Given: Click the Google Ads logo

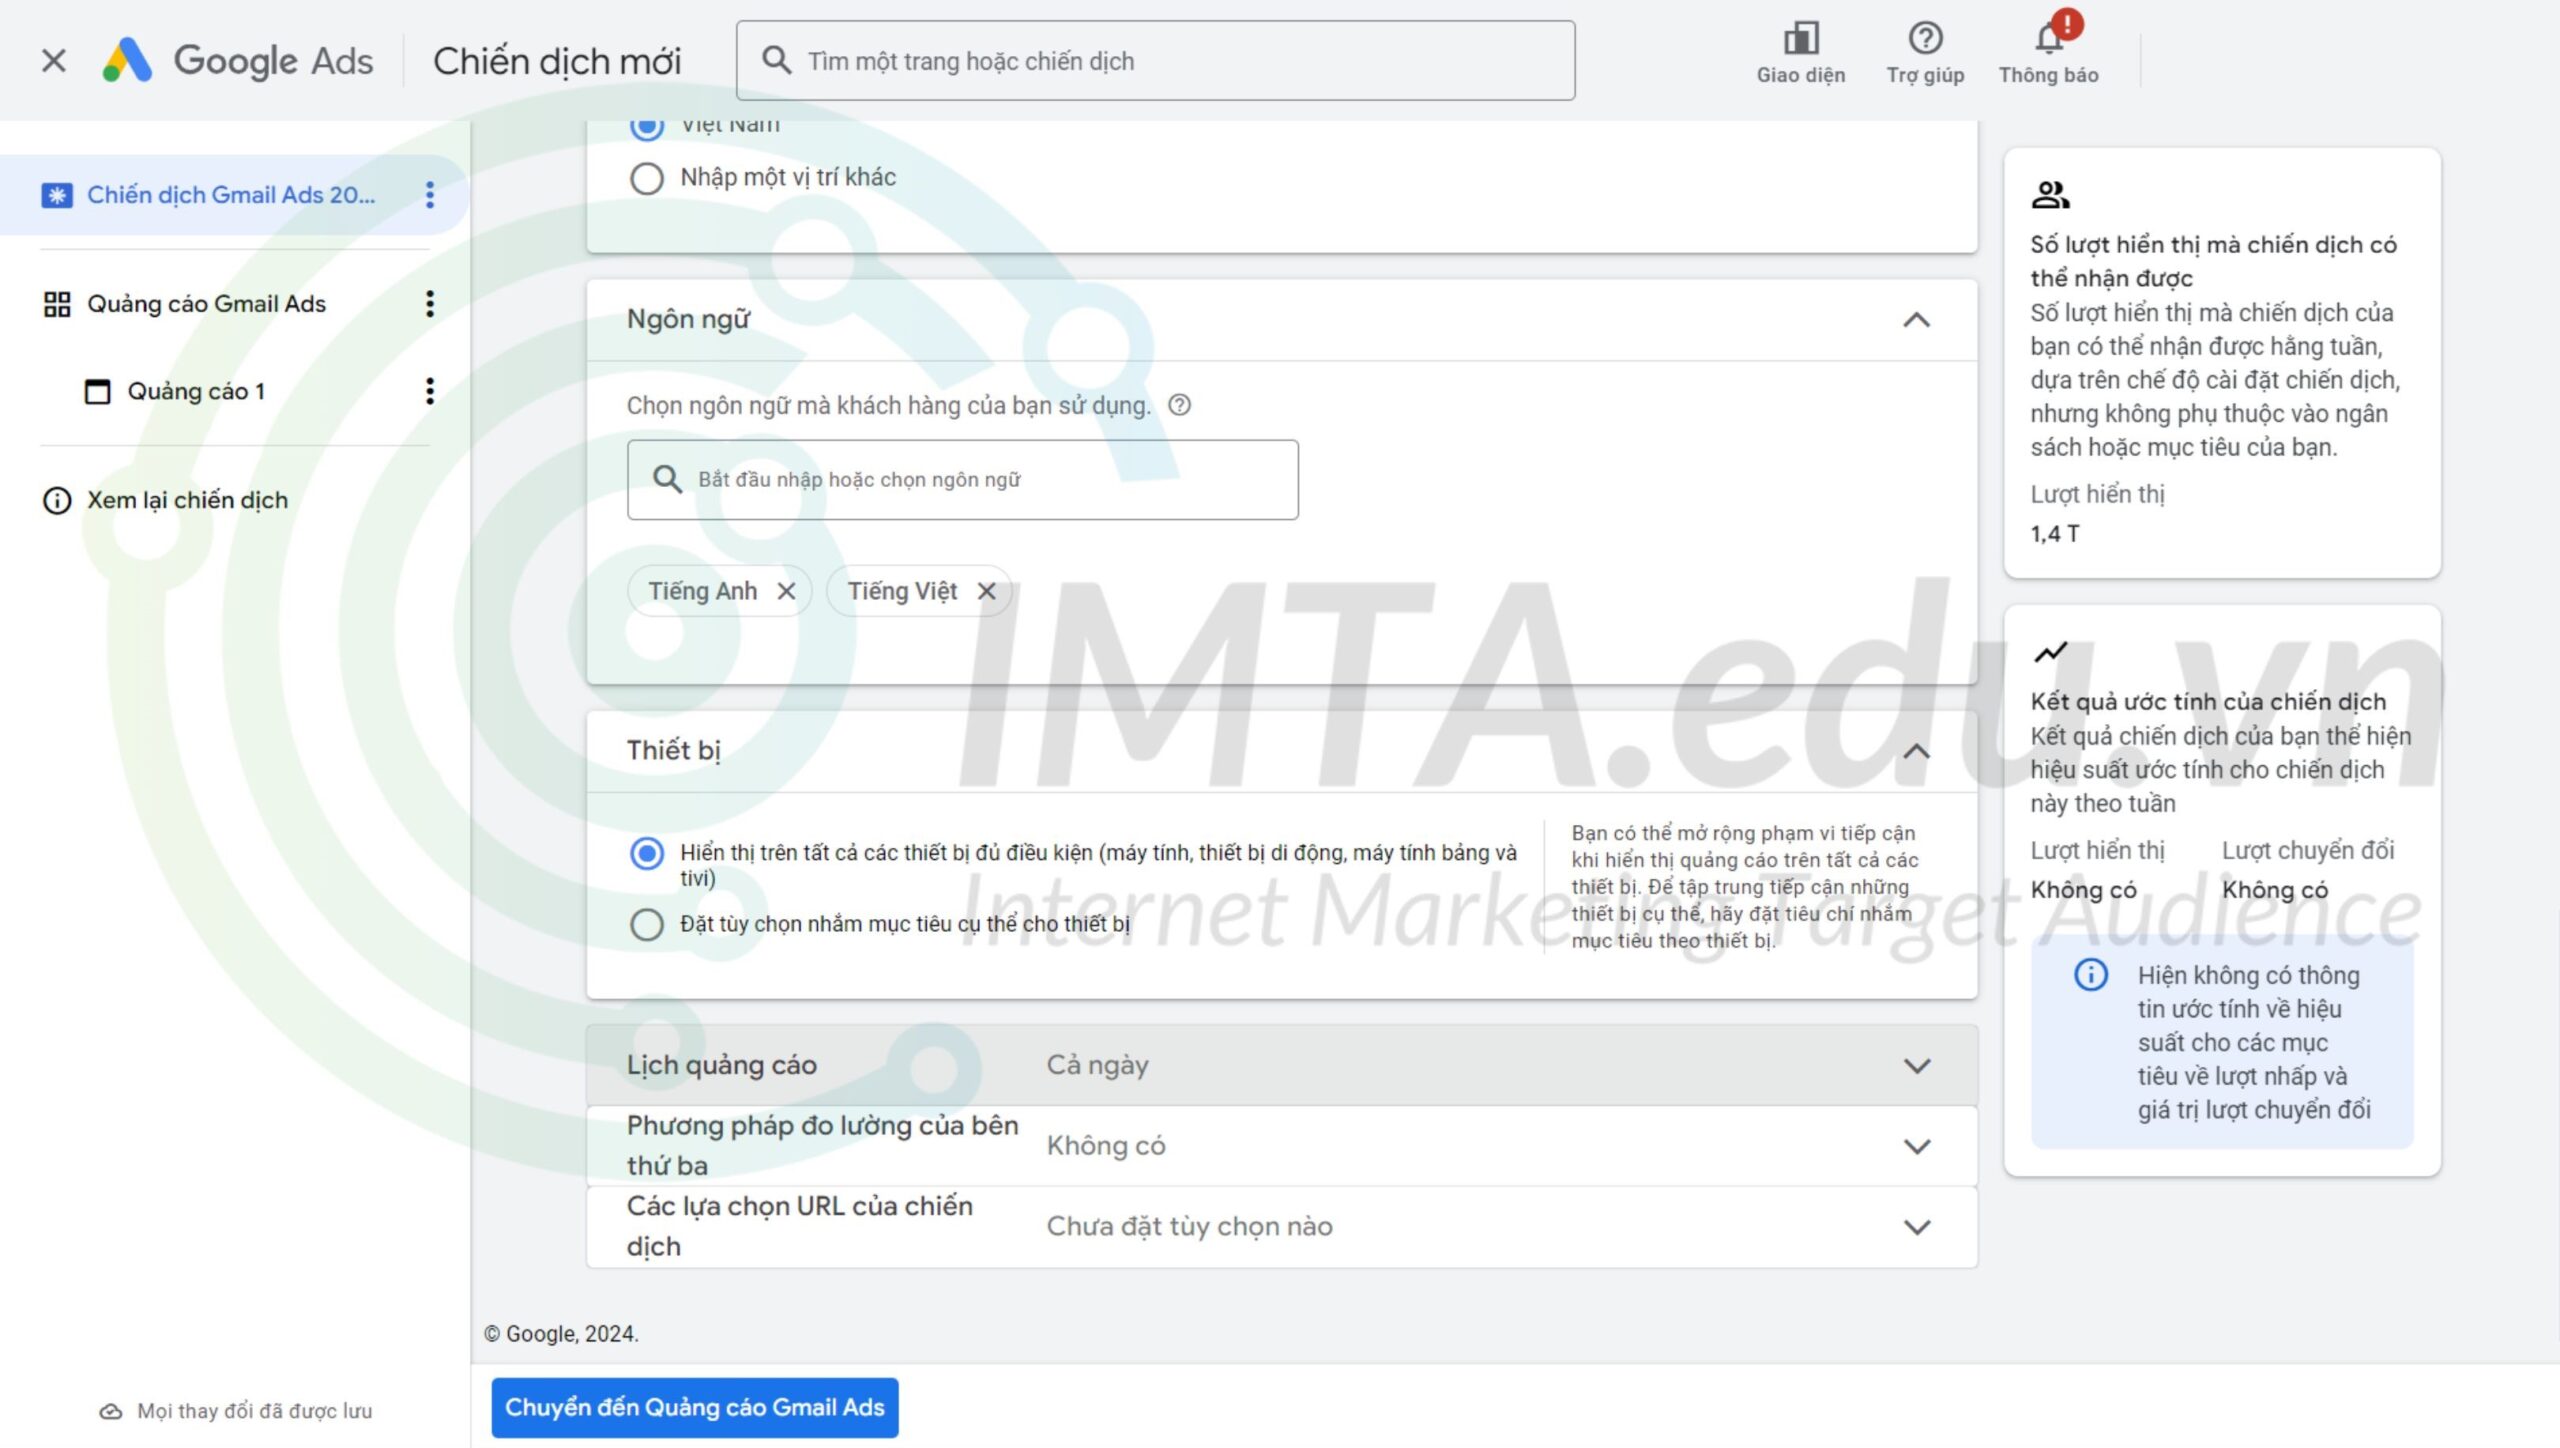Looking at the screenshot, I should point(238,61).
